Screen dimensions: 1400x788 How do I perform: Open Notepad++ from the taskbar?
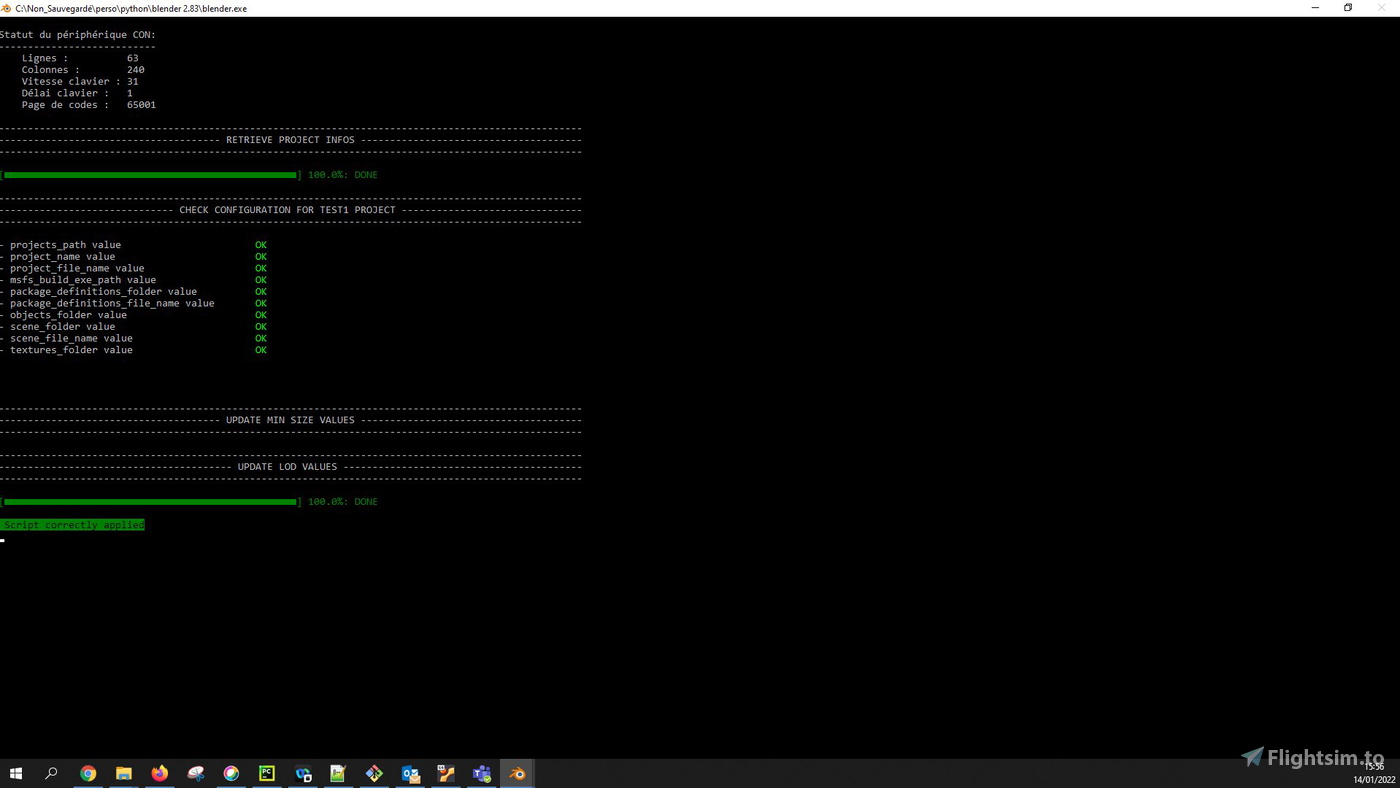click(x=338, y=773)
